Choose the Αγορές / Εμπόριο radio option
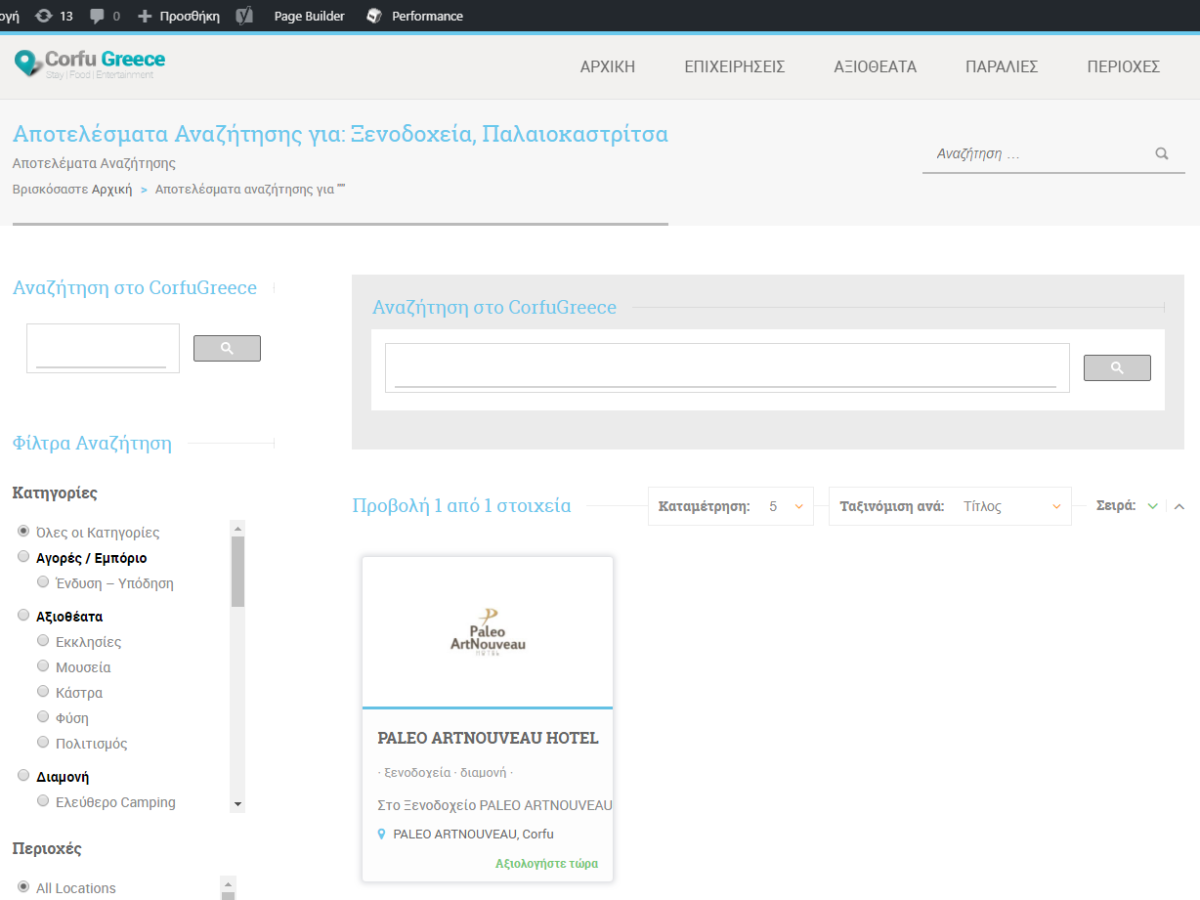 [24, 557]
